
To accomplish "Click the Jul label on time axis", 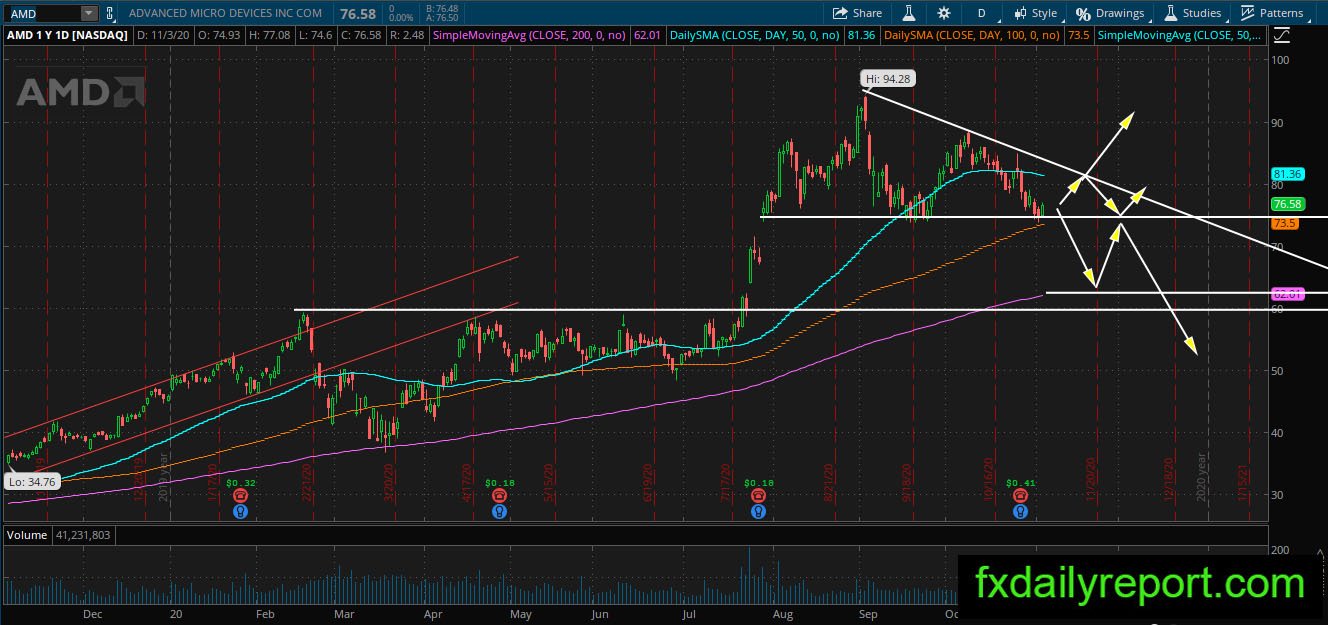I will (688, 615).
